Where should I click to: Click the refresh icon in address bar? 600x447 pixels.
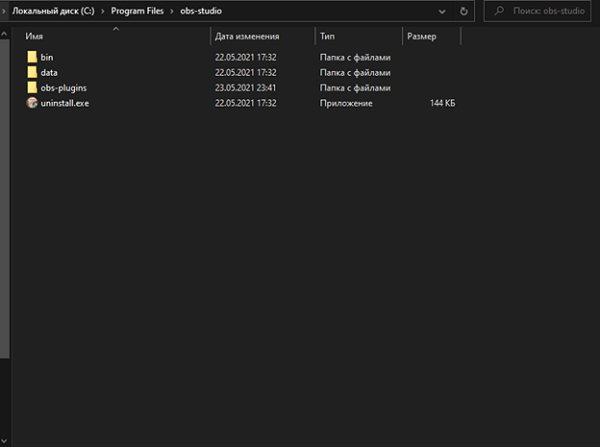click(x=464, y=11)
